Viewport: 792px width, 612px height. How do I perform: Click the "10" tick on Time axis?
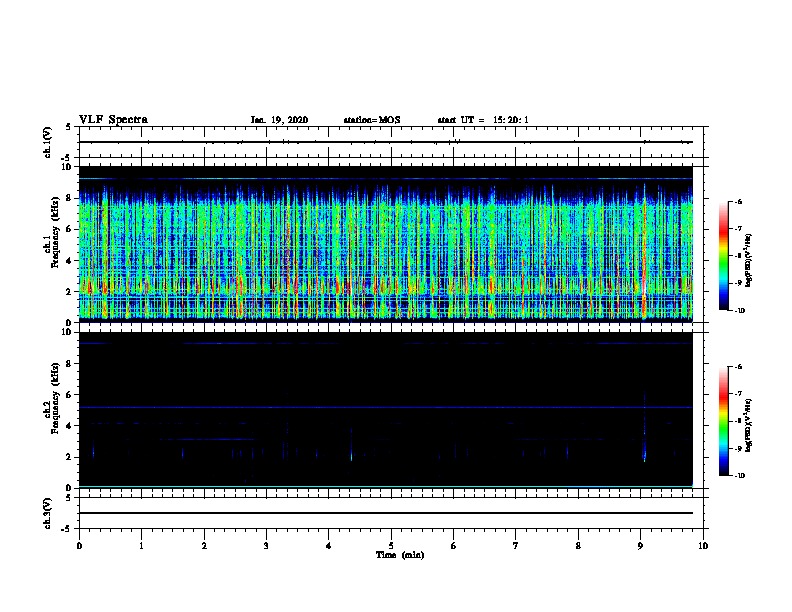703,546
